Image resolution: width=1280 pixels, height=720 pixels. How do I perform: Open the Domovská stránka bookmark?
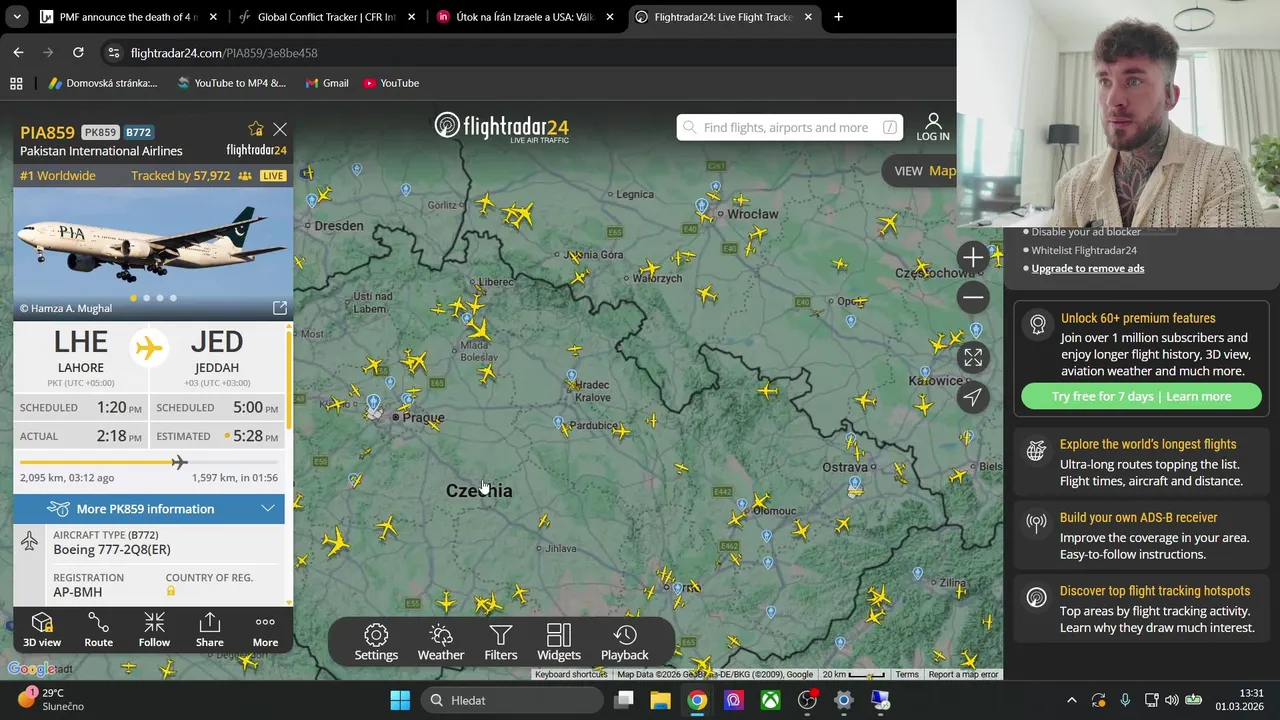(x=103, y=83)
